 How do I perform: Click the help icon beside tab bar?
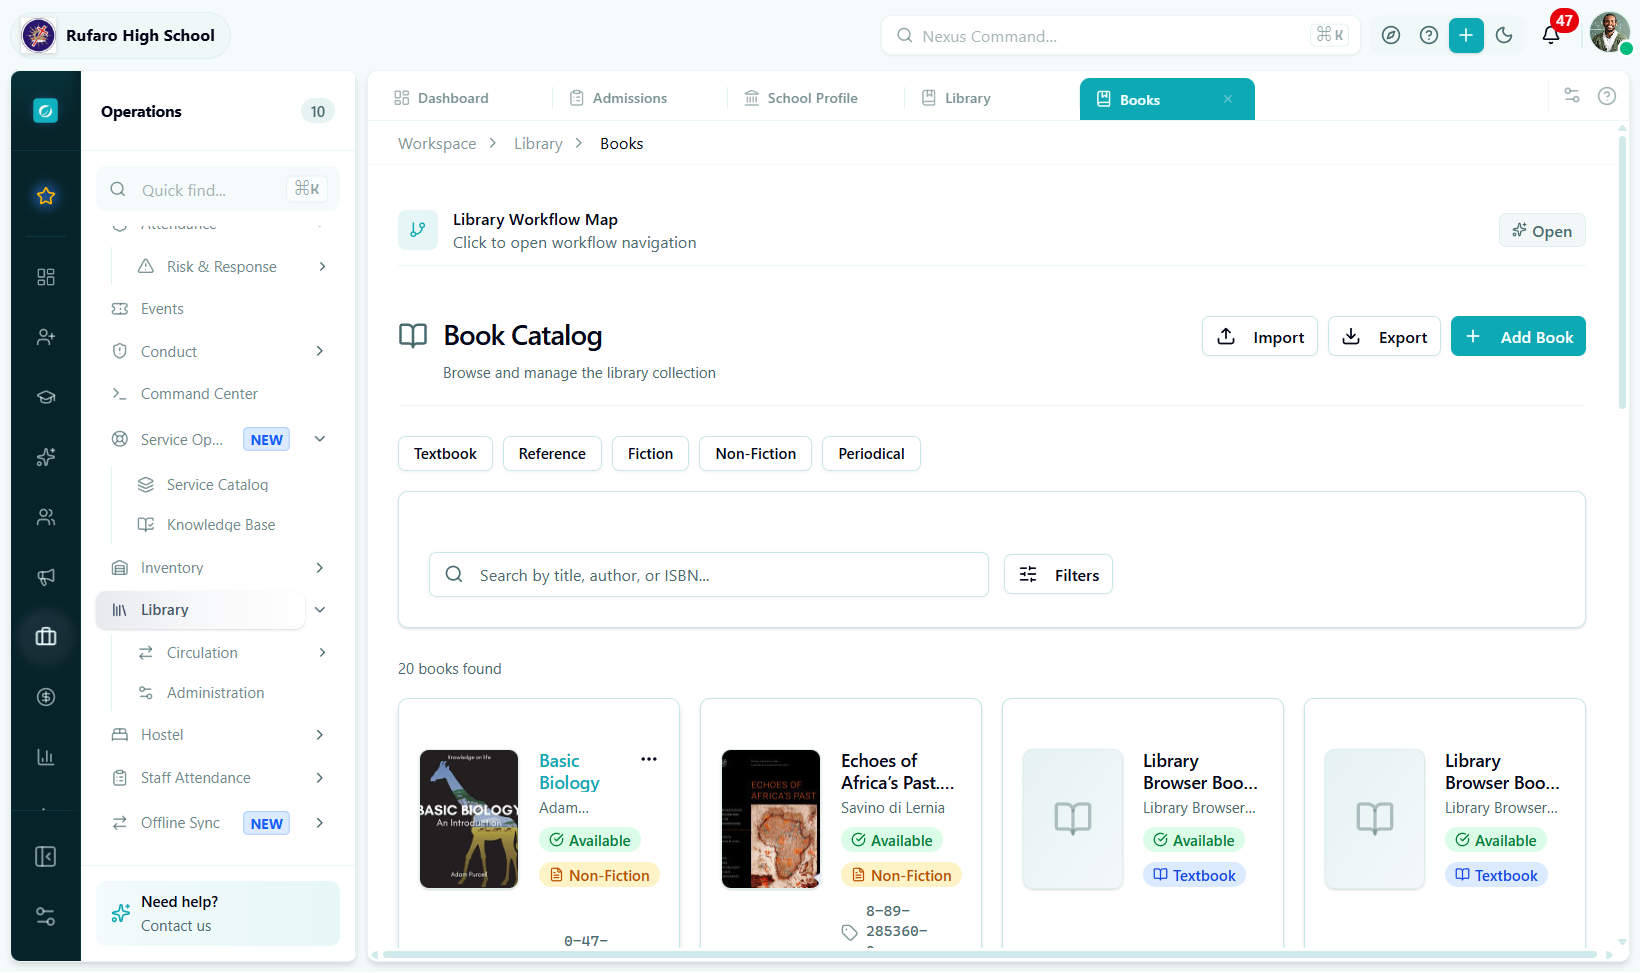click(1607, 96)
